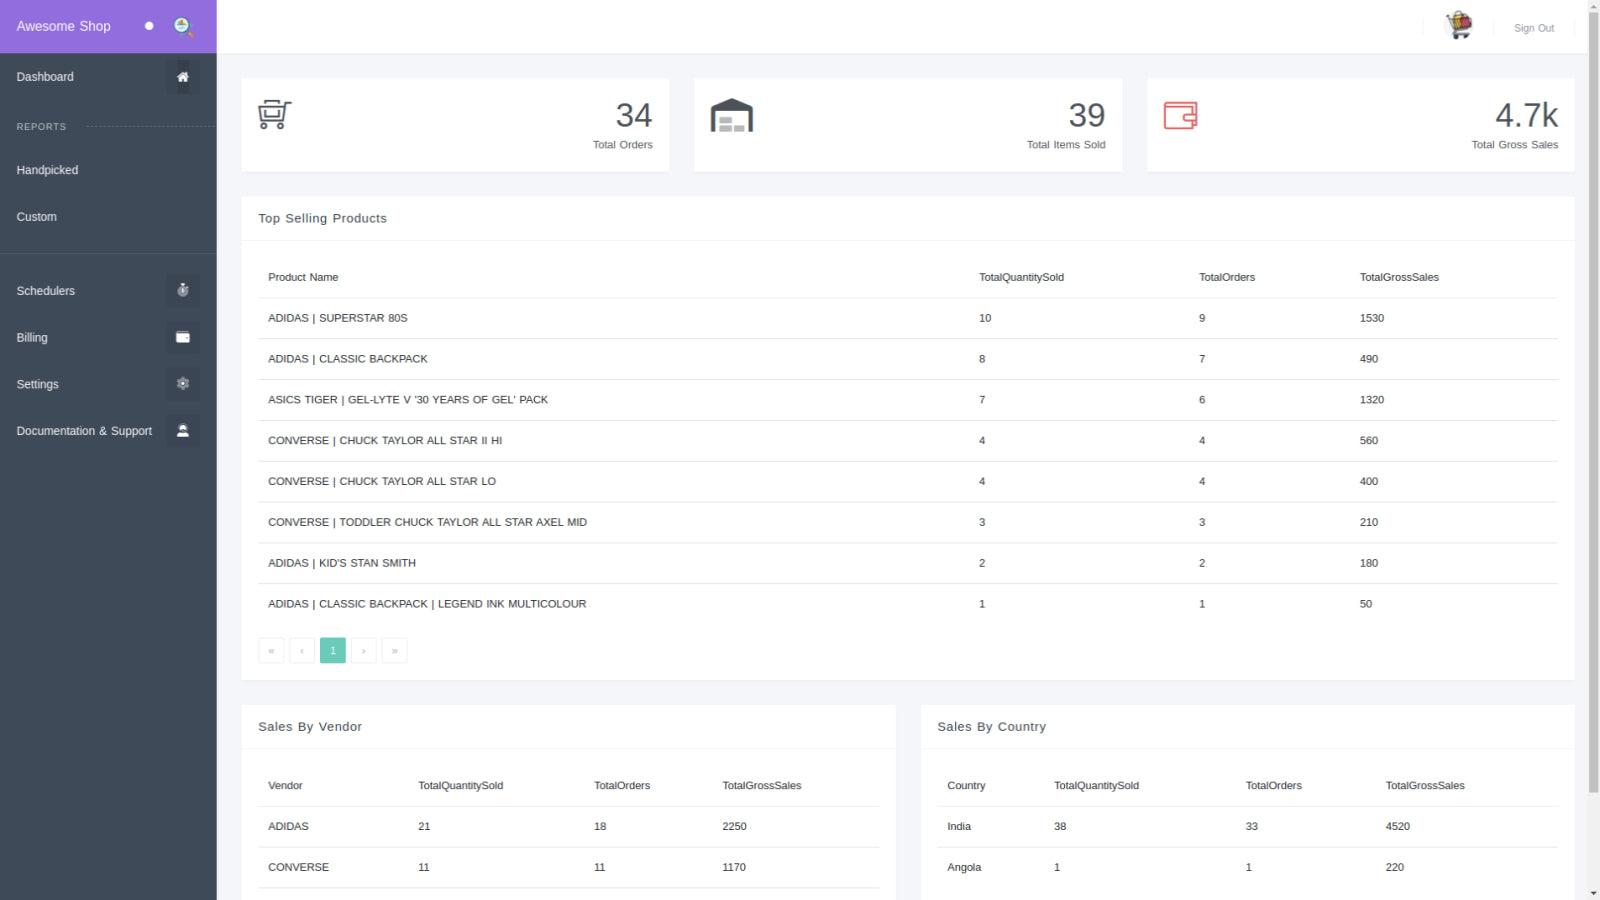Click the shopping cart icon on Total Orders card
This screenshot has width=1600, height=900.
(x=273, y=115)
